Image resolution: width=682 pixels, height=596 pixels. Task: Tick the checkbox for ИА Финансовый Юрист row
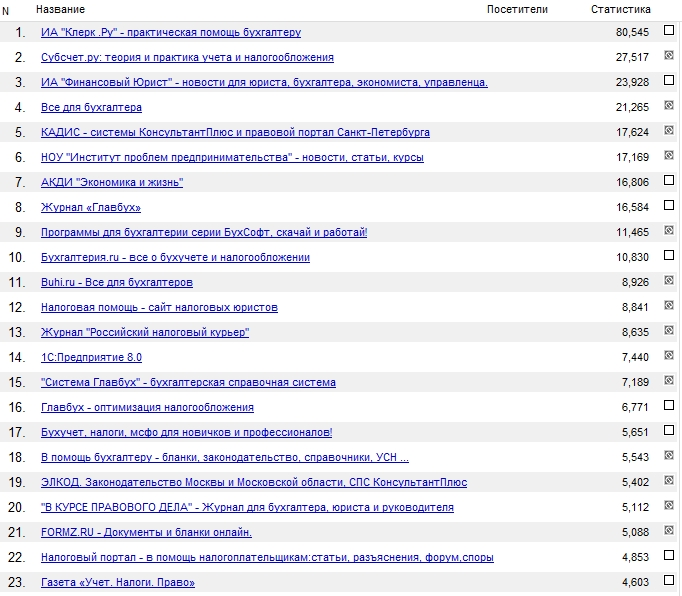(669, 80)
